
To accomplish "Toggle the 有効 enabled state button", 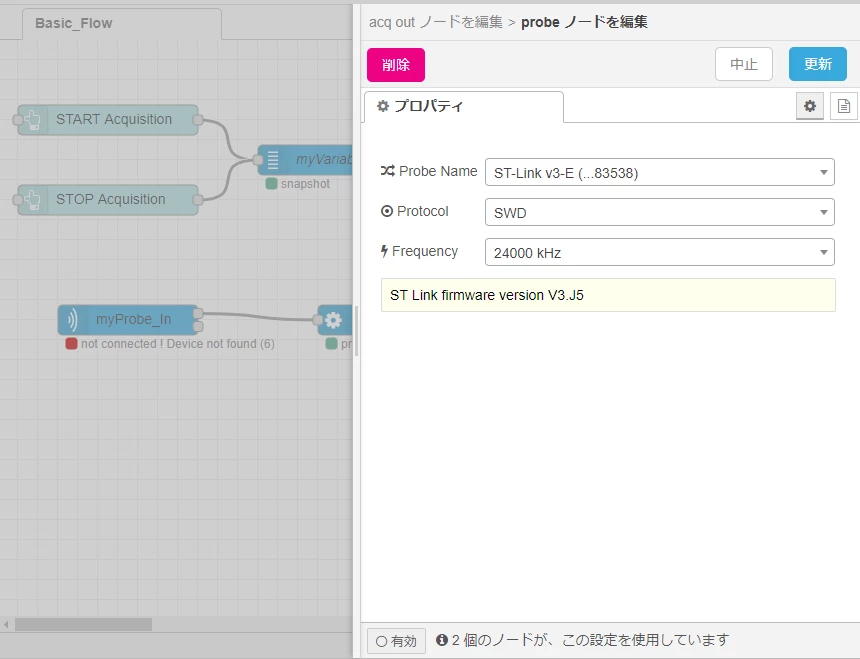I will 396,640.
